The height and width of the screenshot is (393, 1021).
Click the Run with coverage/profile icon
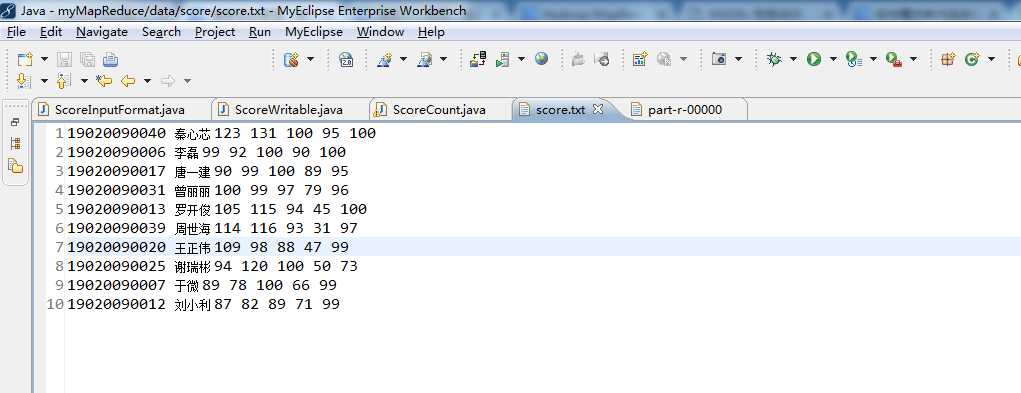coord(854,60)
